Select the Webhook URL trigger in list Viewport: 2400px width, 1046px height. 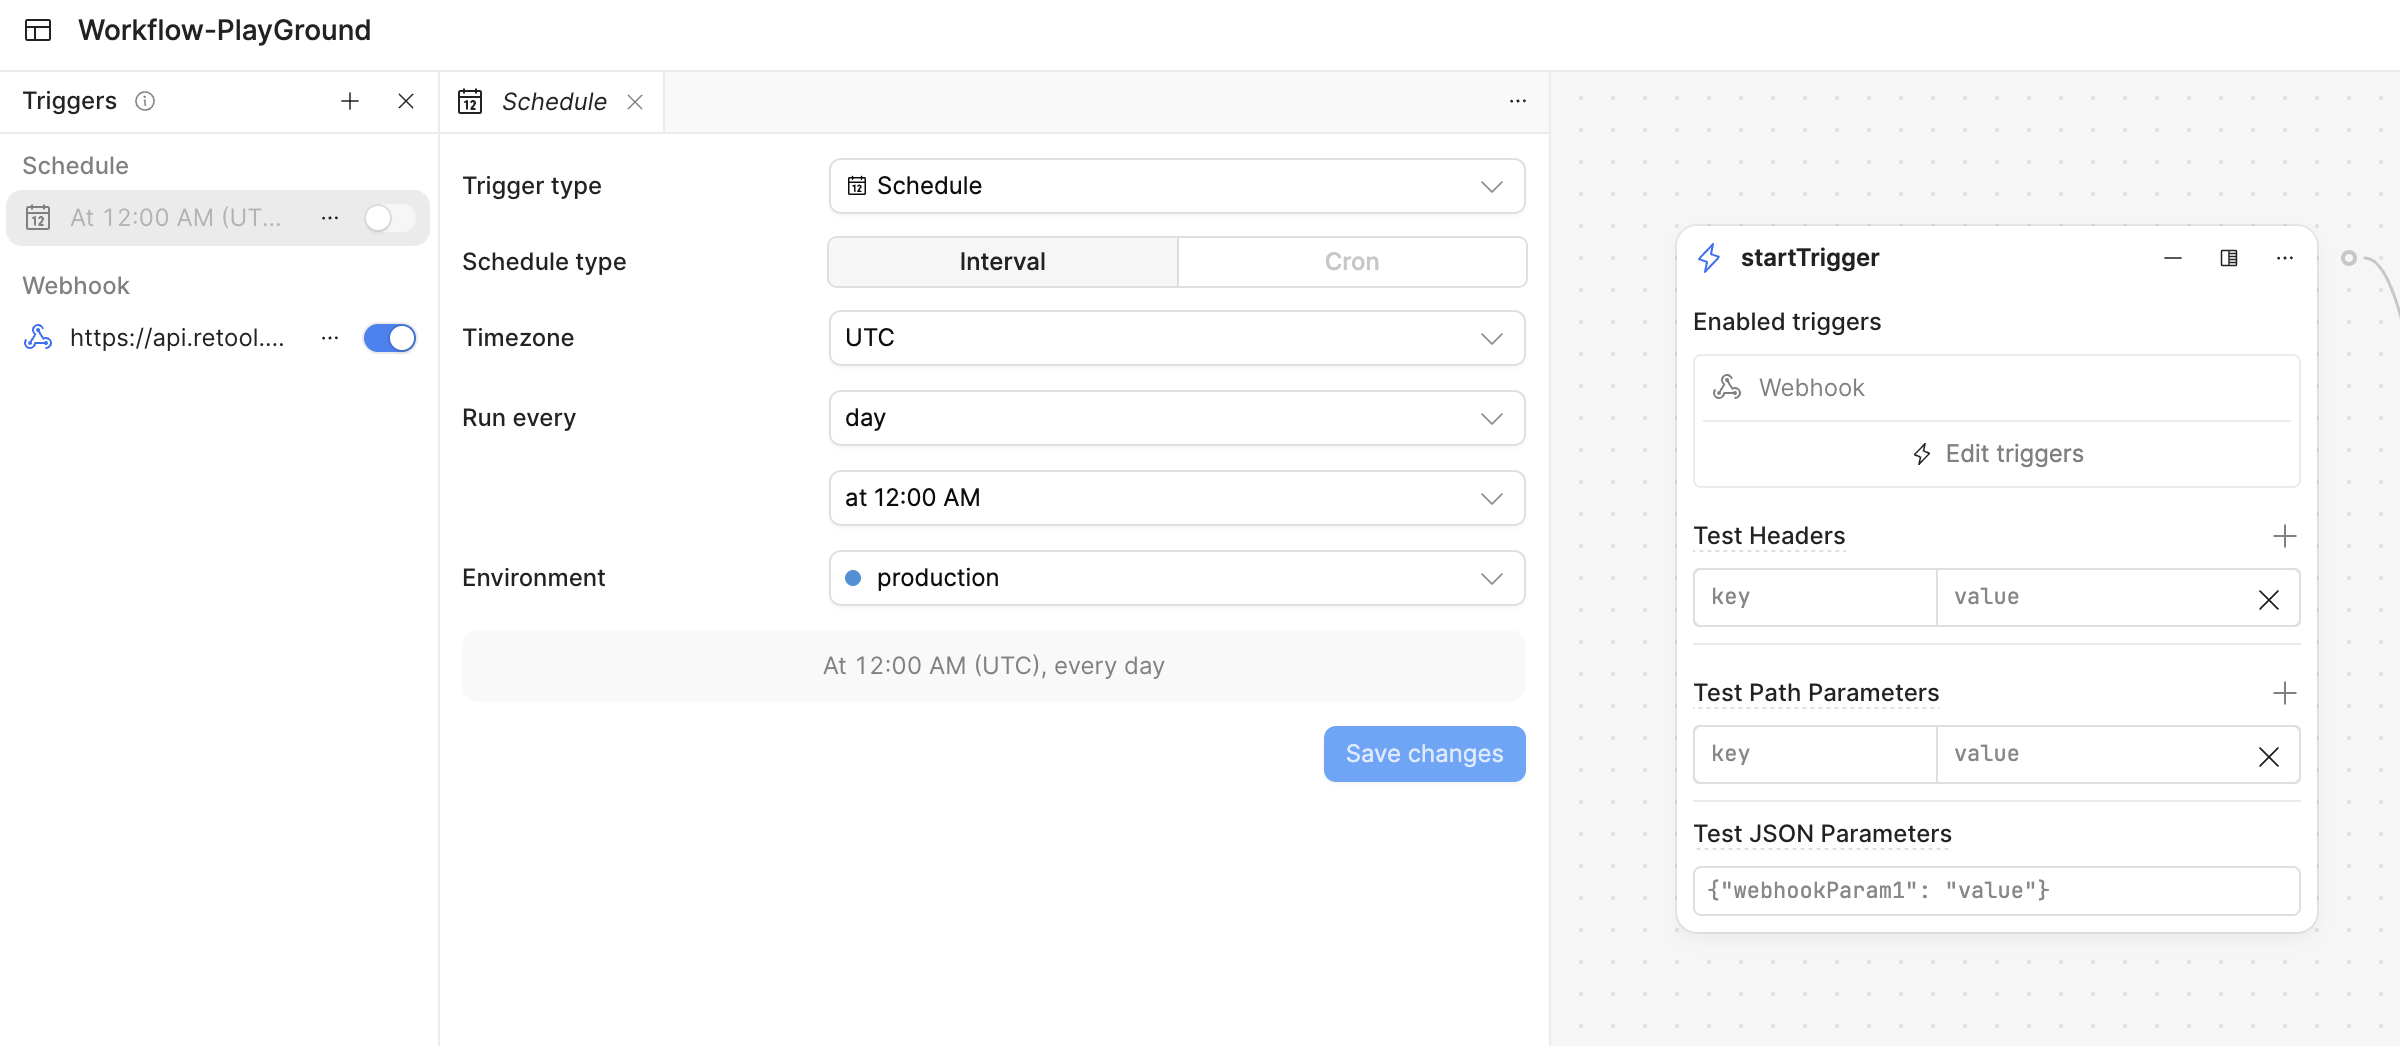pyautogui.click(x=176, y=338)
